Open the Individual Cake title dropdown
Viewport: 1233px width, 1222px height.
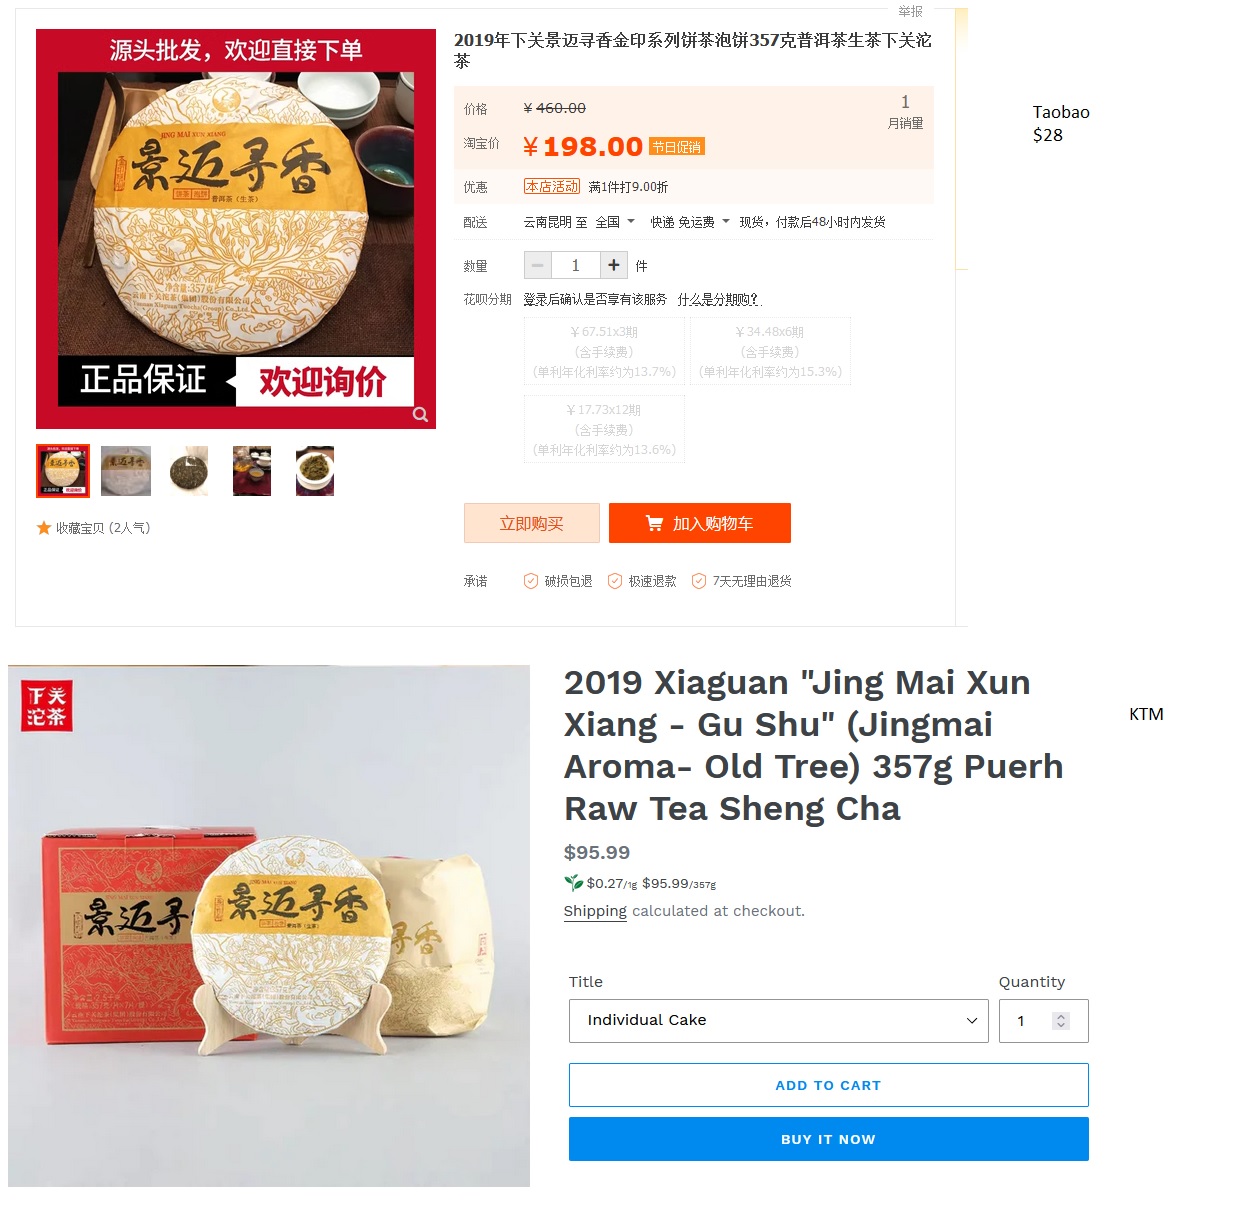tap(778, 1021)
